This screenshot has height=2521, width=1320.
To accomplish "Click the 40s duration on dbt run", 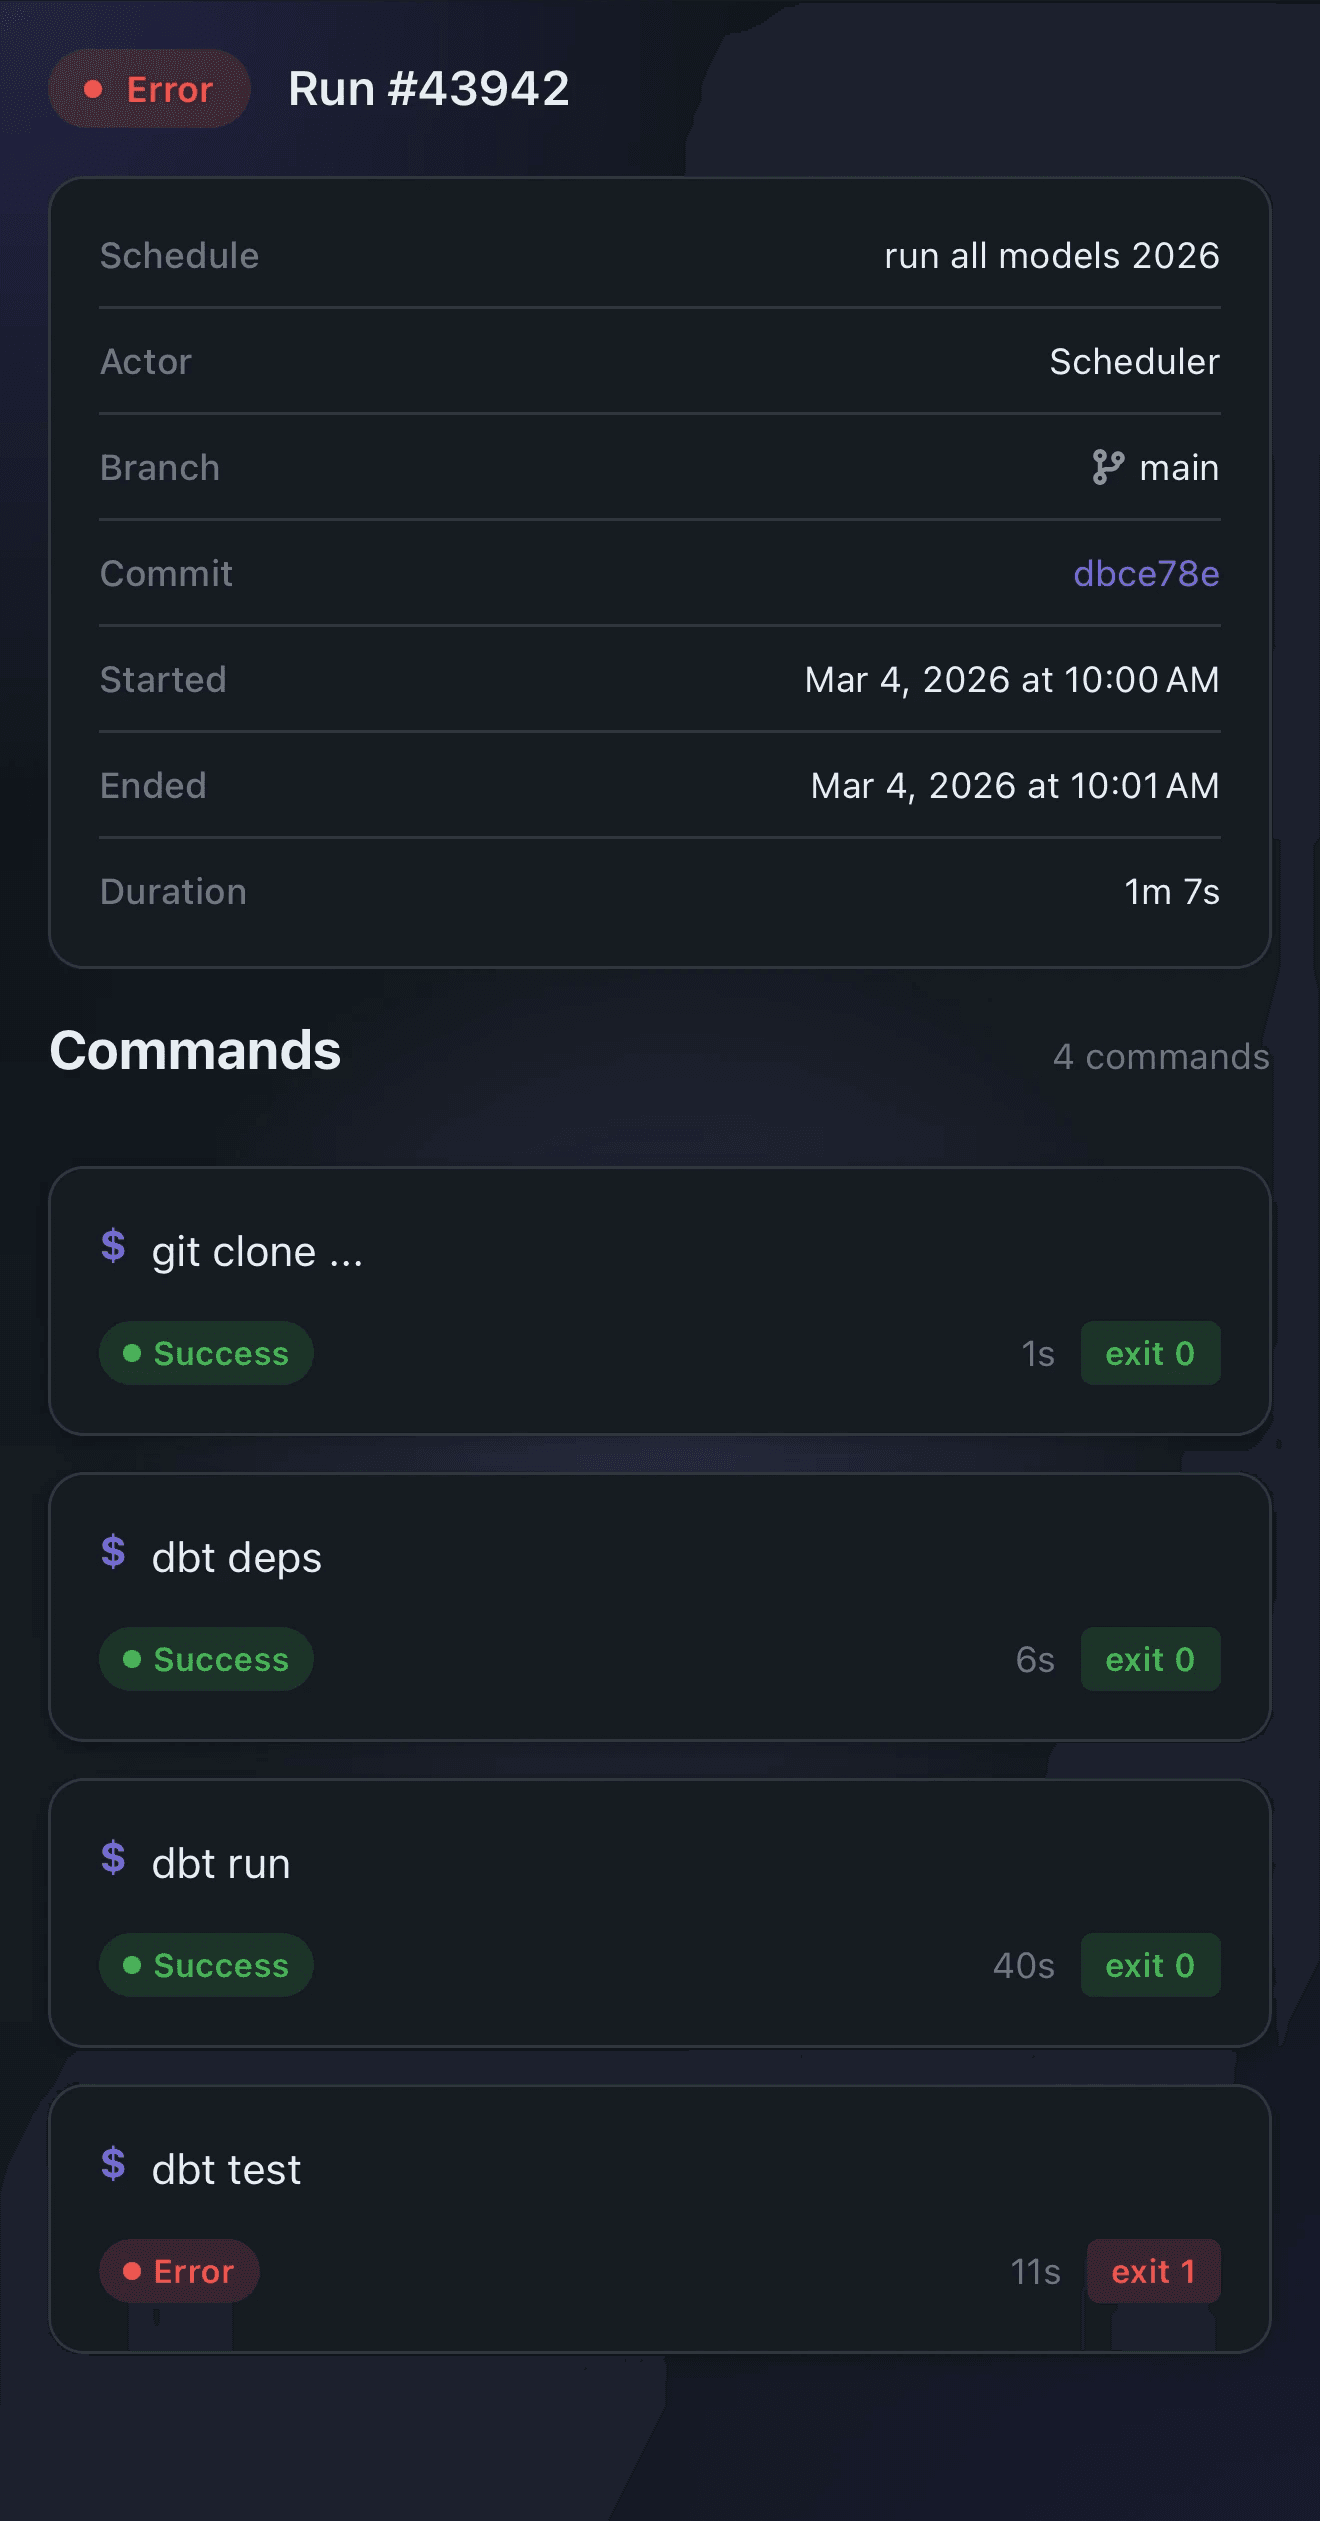I will click(x=1023, y=1964).
